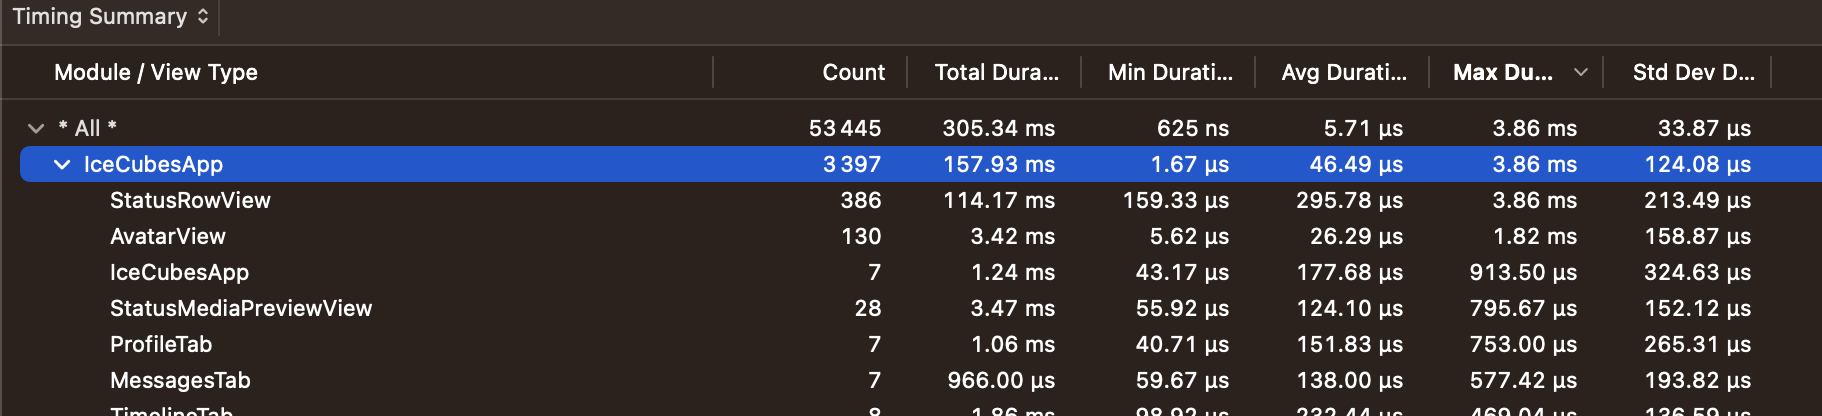
Task: Click the 265.31 µs std dev value
Action: 1697,344
